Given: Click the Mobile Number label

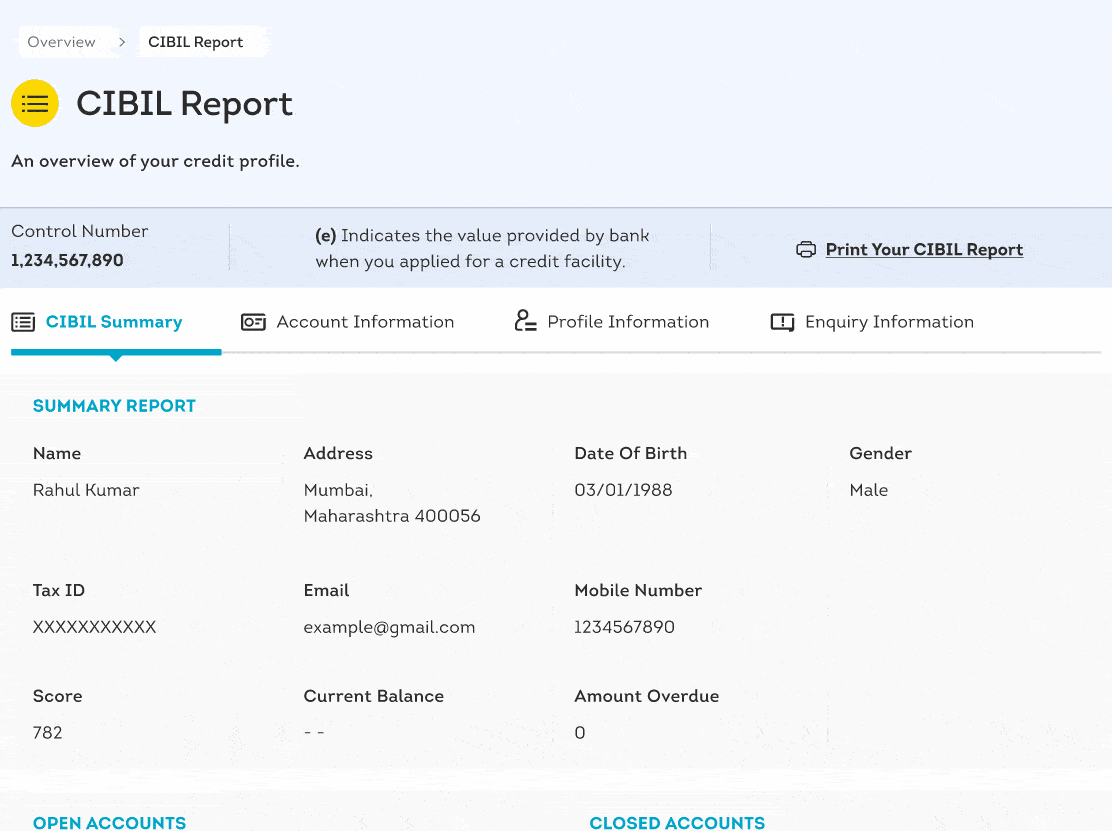Looking at the screenshot, I should tap(638, 590).
